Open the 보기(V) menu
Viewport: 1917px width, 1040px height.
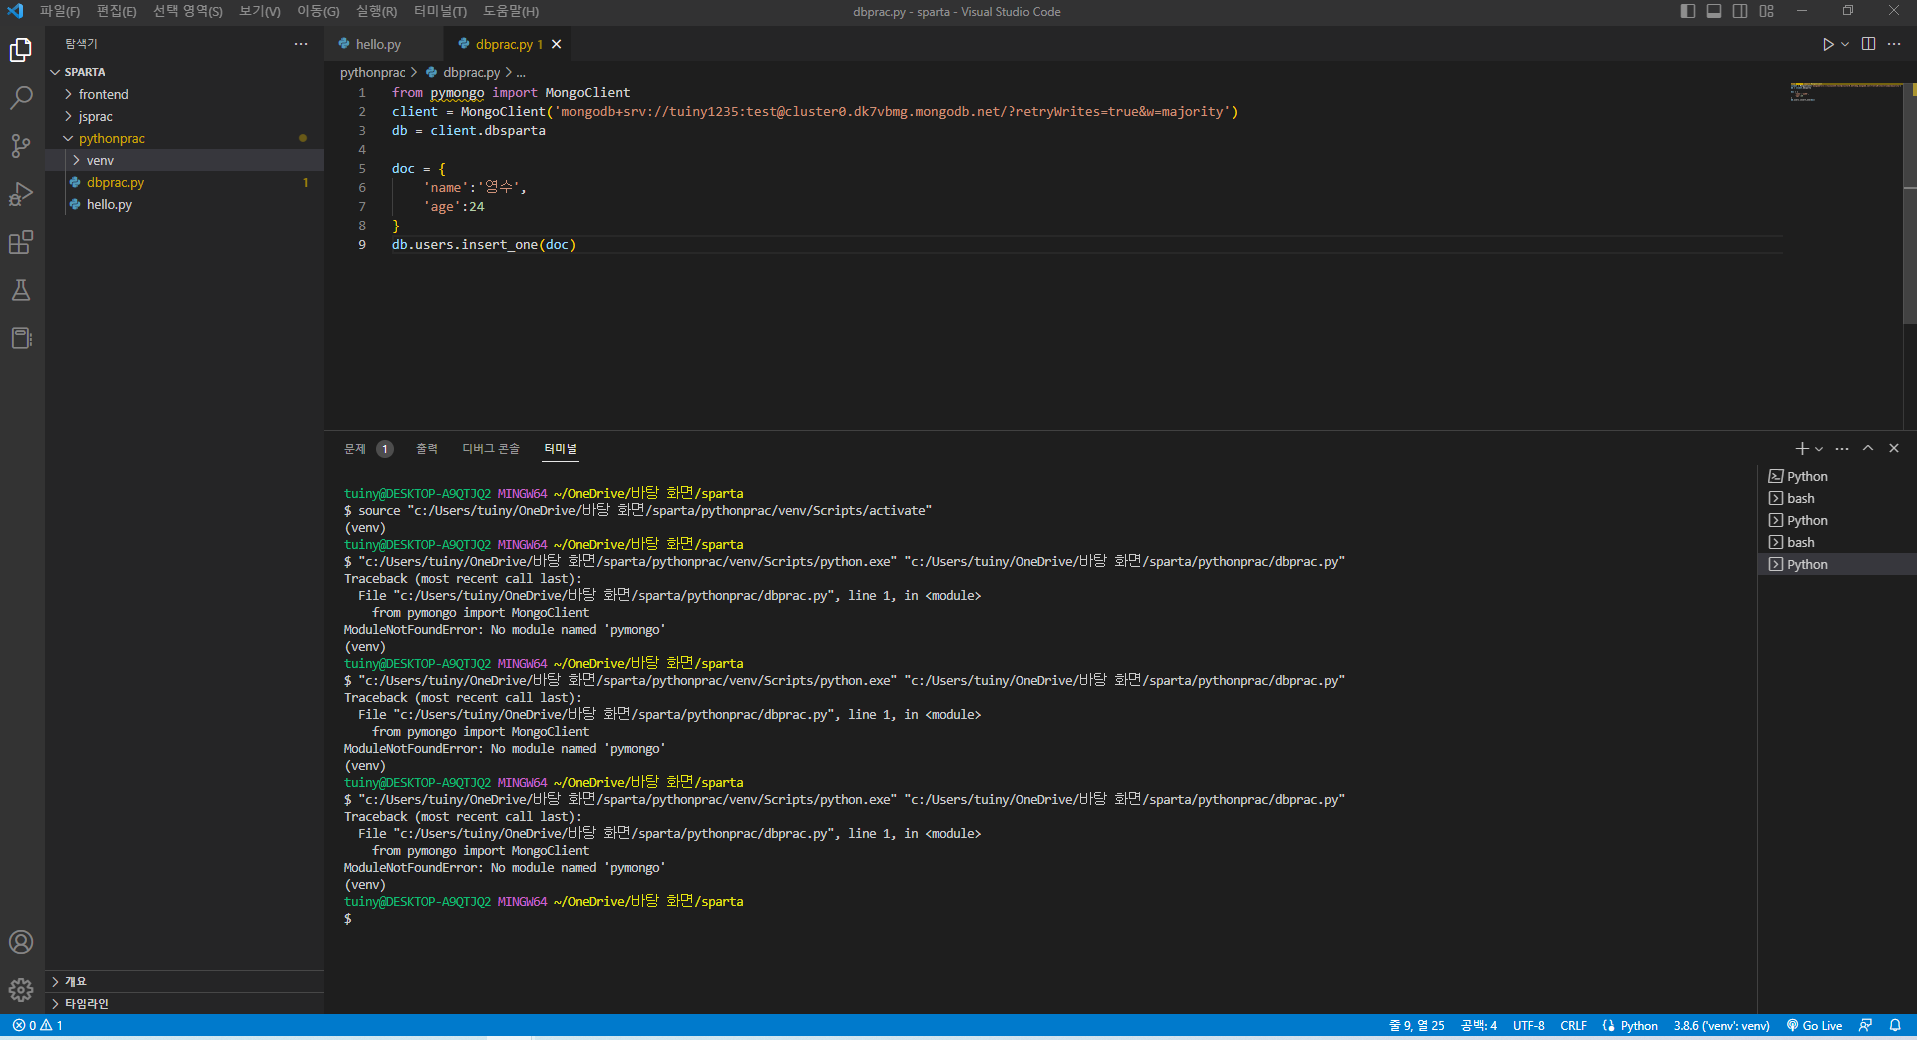pos(260,11)
